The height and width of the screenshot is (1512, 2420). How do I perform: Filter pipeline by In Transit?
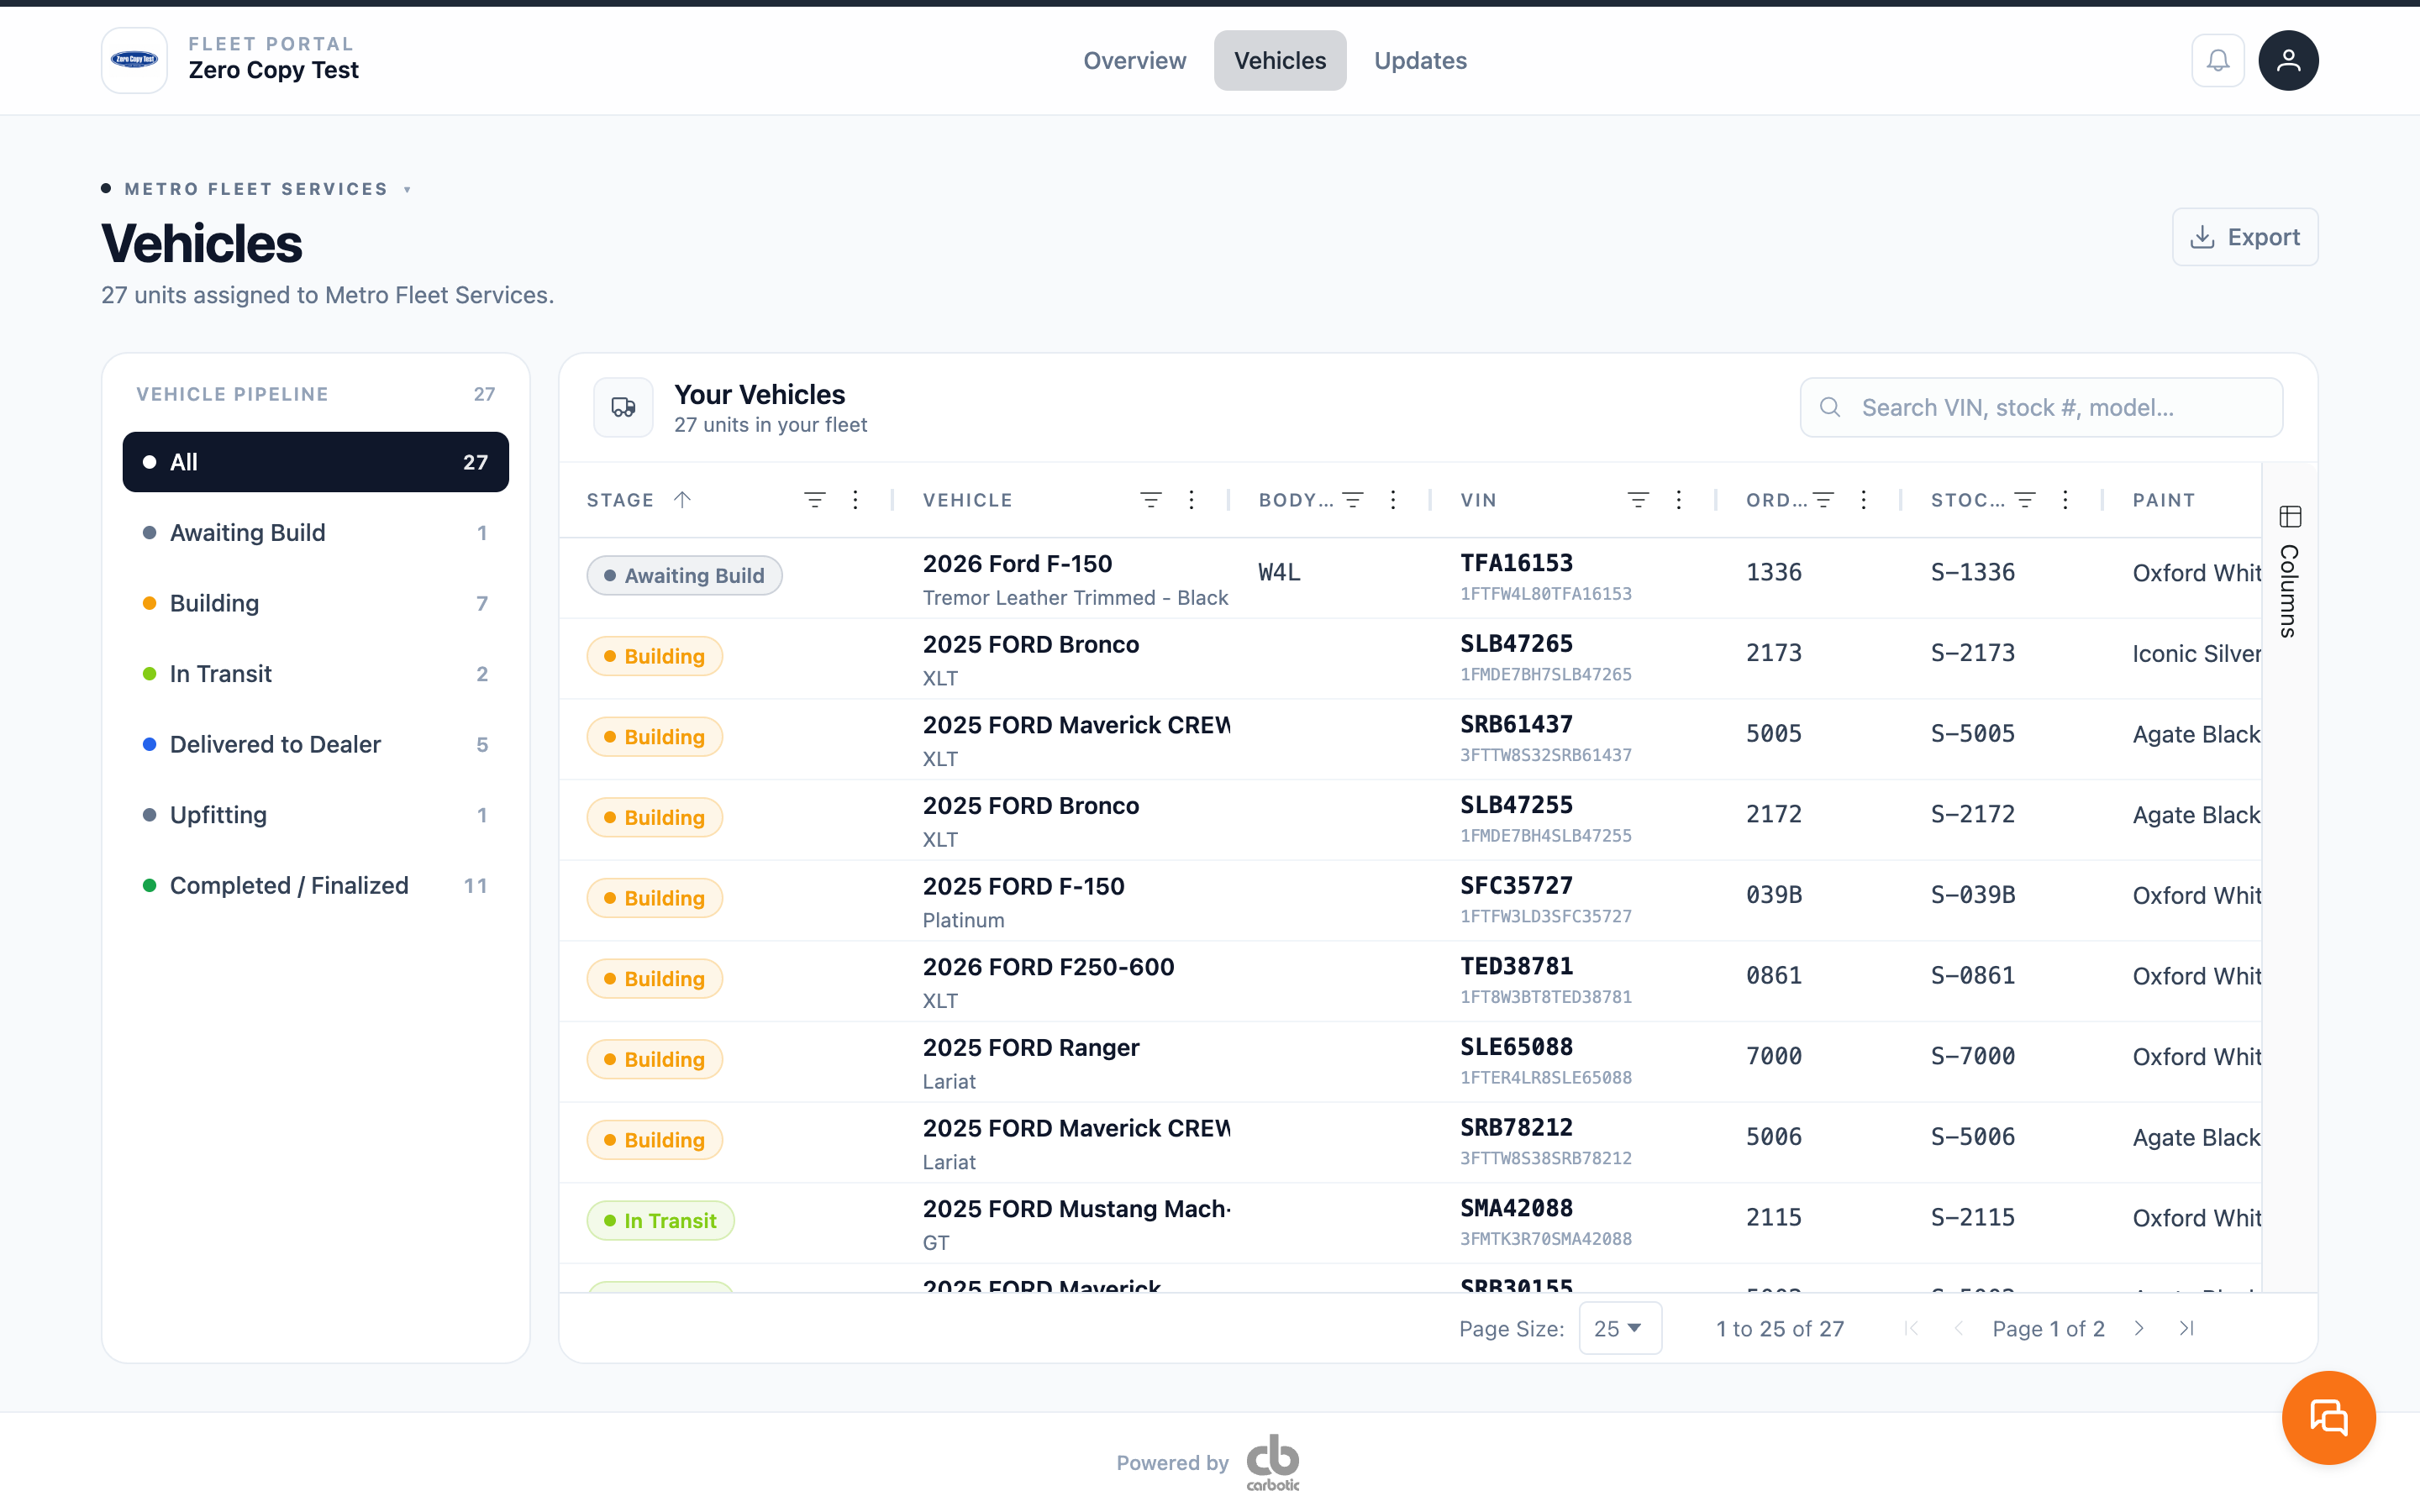315,674
